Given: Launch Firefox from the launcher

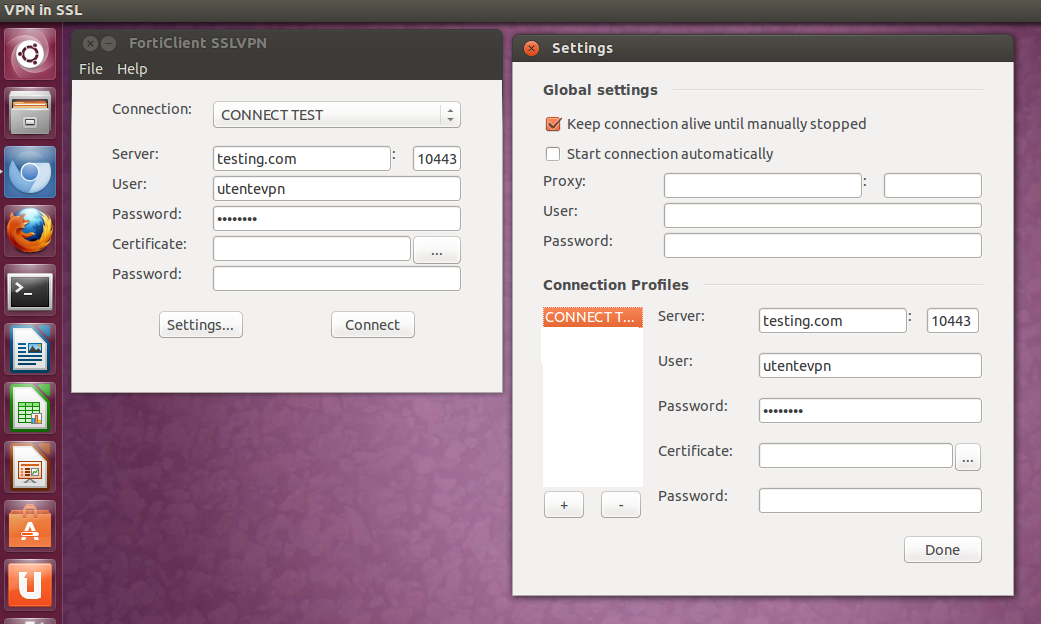Looking at the screenshot, I should 32,232.
